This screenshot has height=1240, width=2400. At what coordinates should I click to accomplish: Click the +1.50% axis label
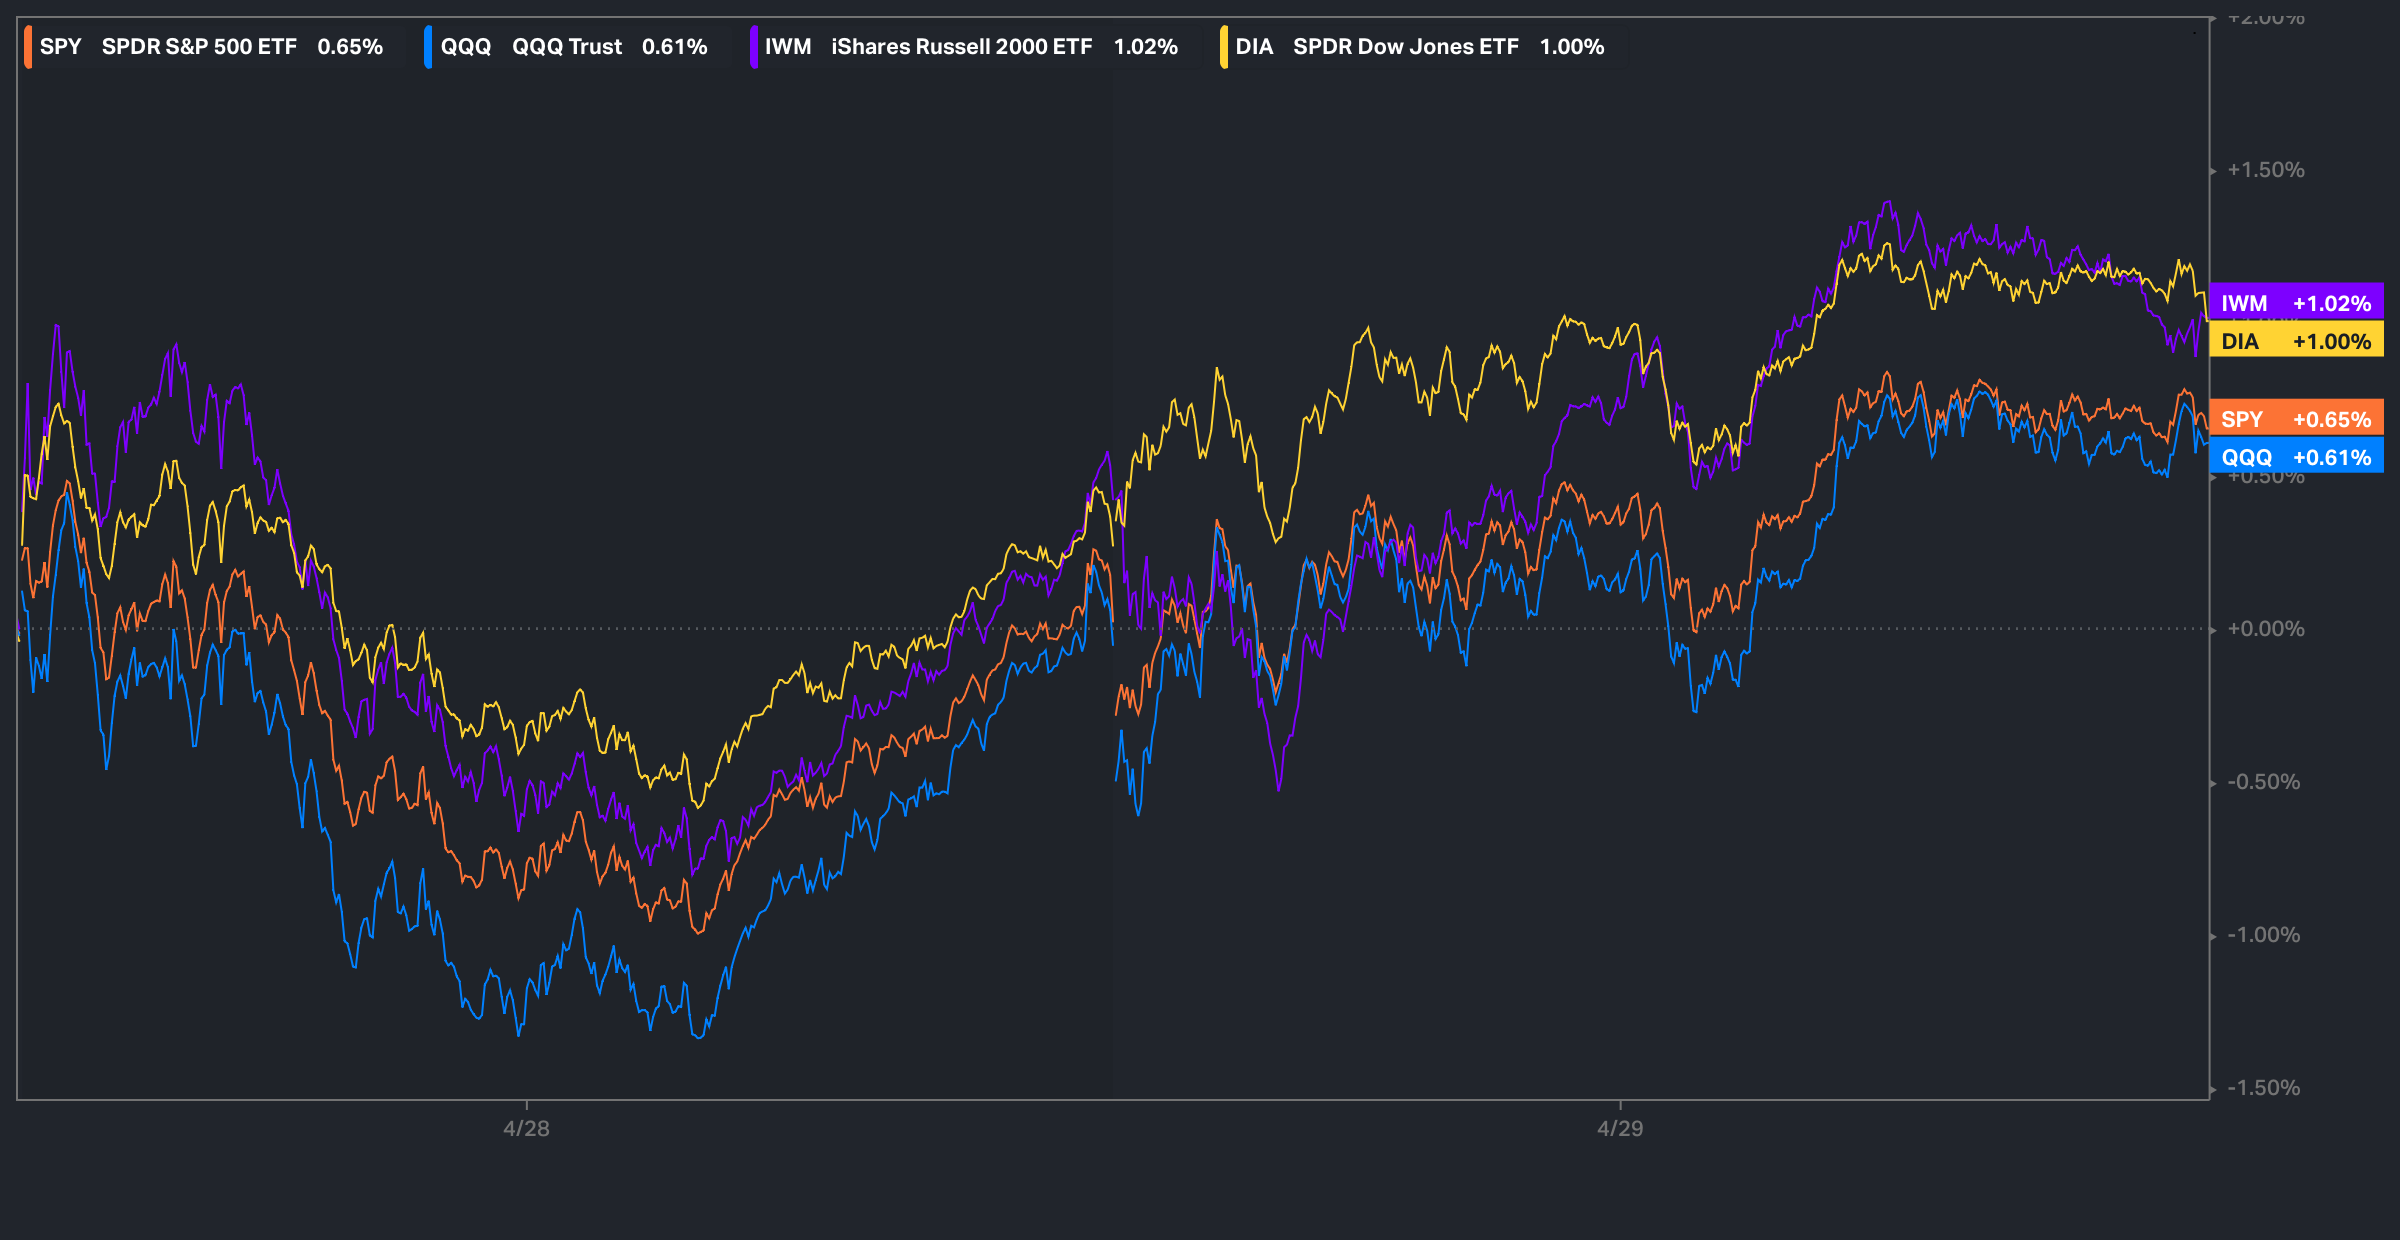2266,170
